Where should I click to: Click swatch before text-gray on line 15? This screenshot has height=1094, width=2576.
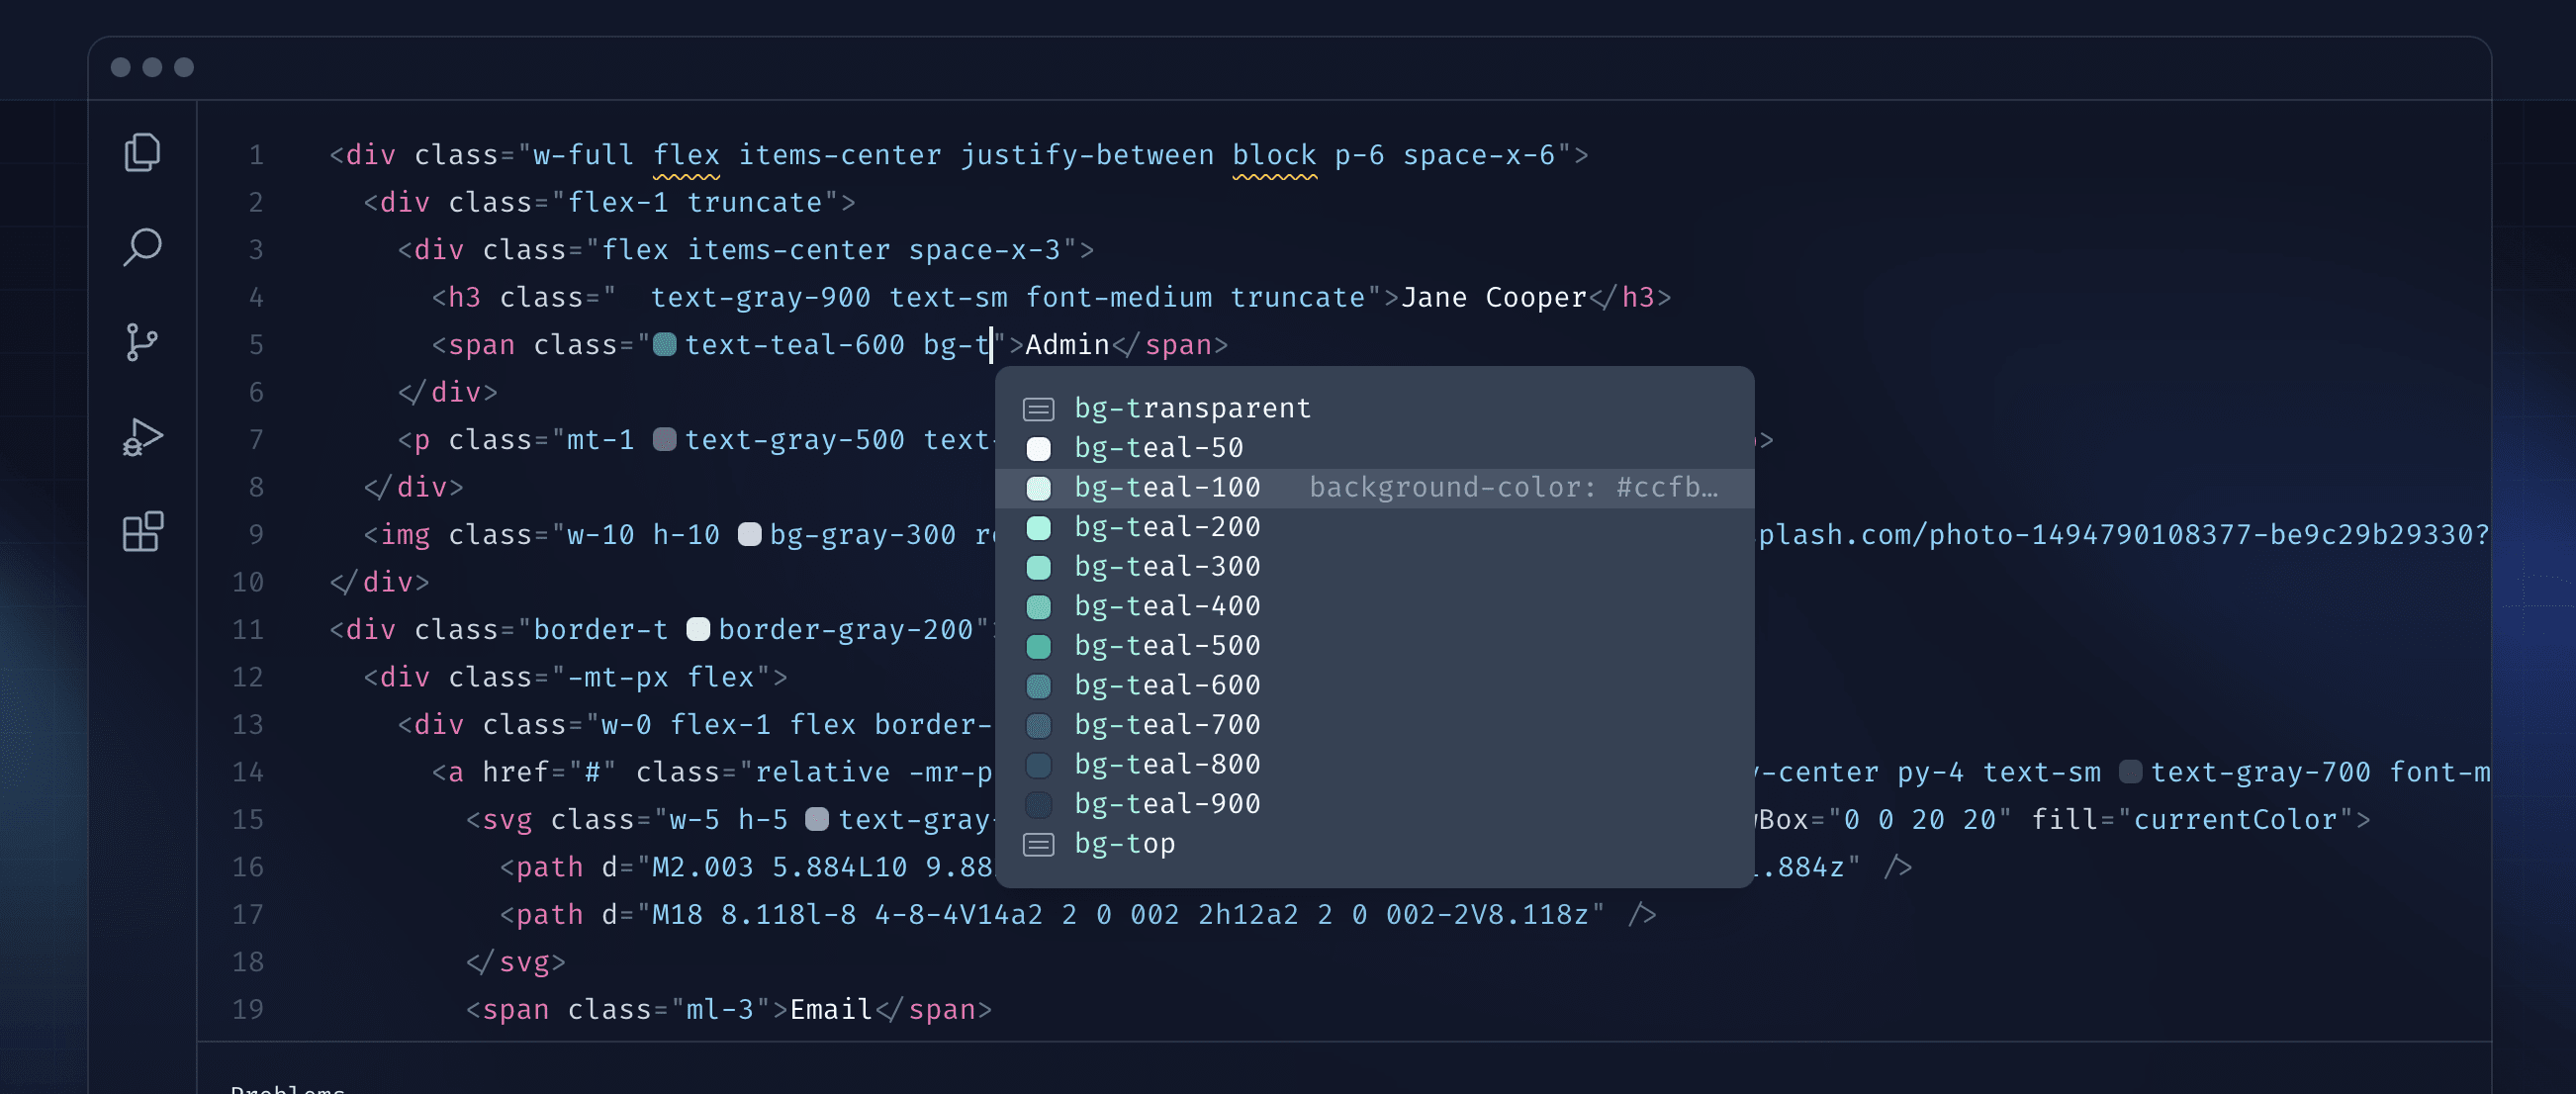coord(818,820)
